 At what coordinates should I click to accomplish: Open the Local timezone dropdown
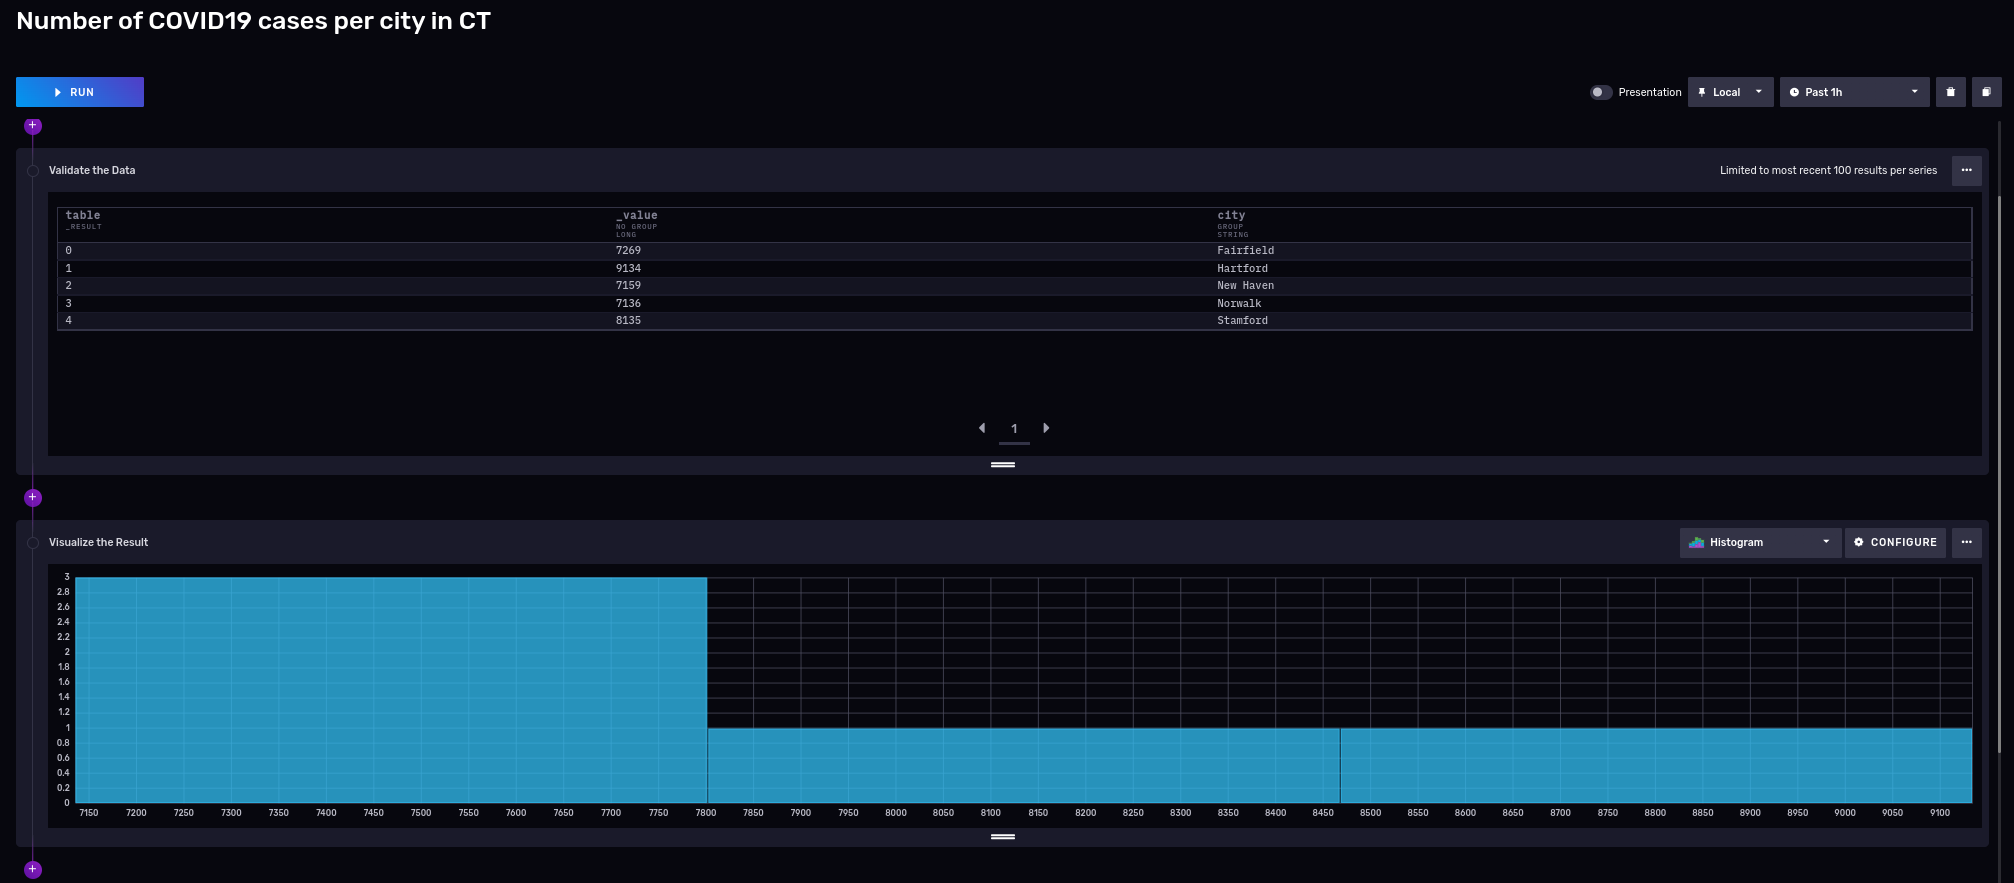point(1730,92)
